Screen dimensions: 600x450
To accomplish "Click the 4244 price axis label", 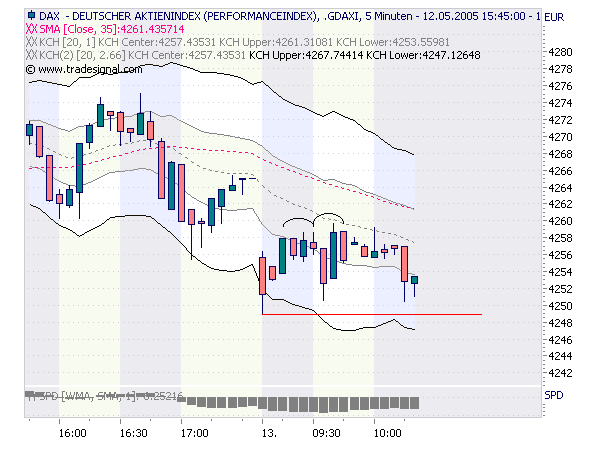I will click(x=560, y=356).
